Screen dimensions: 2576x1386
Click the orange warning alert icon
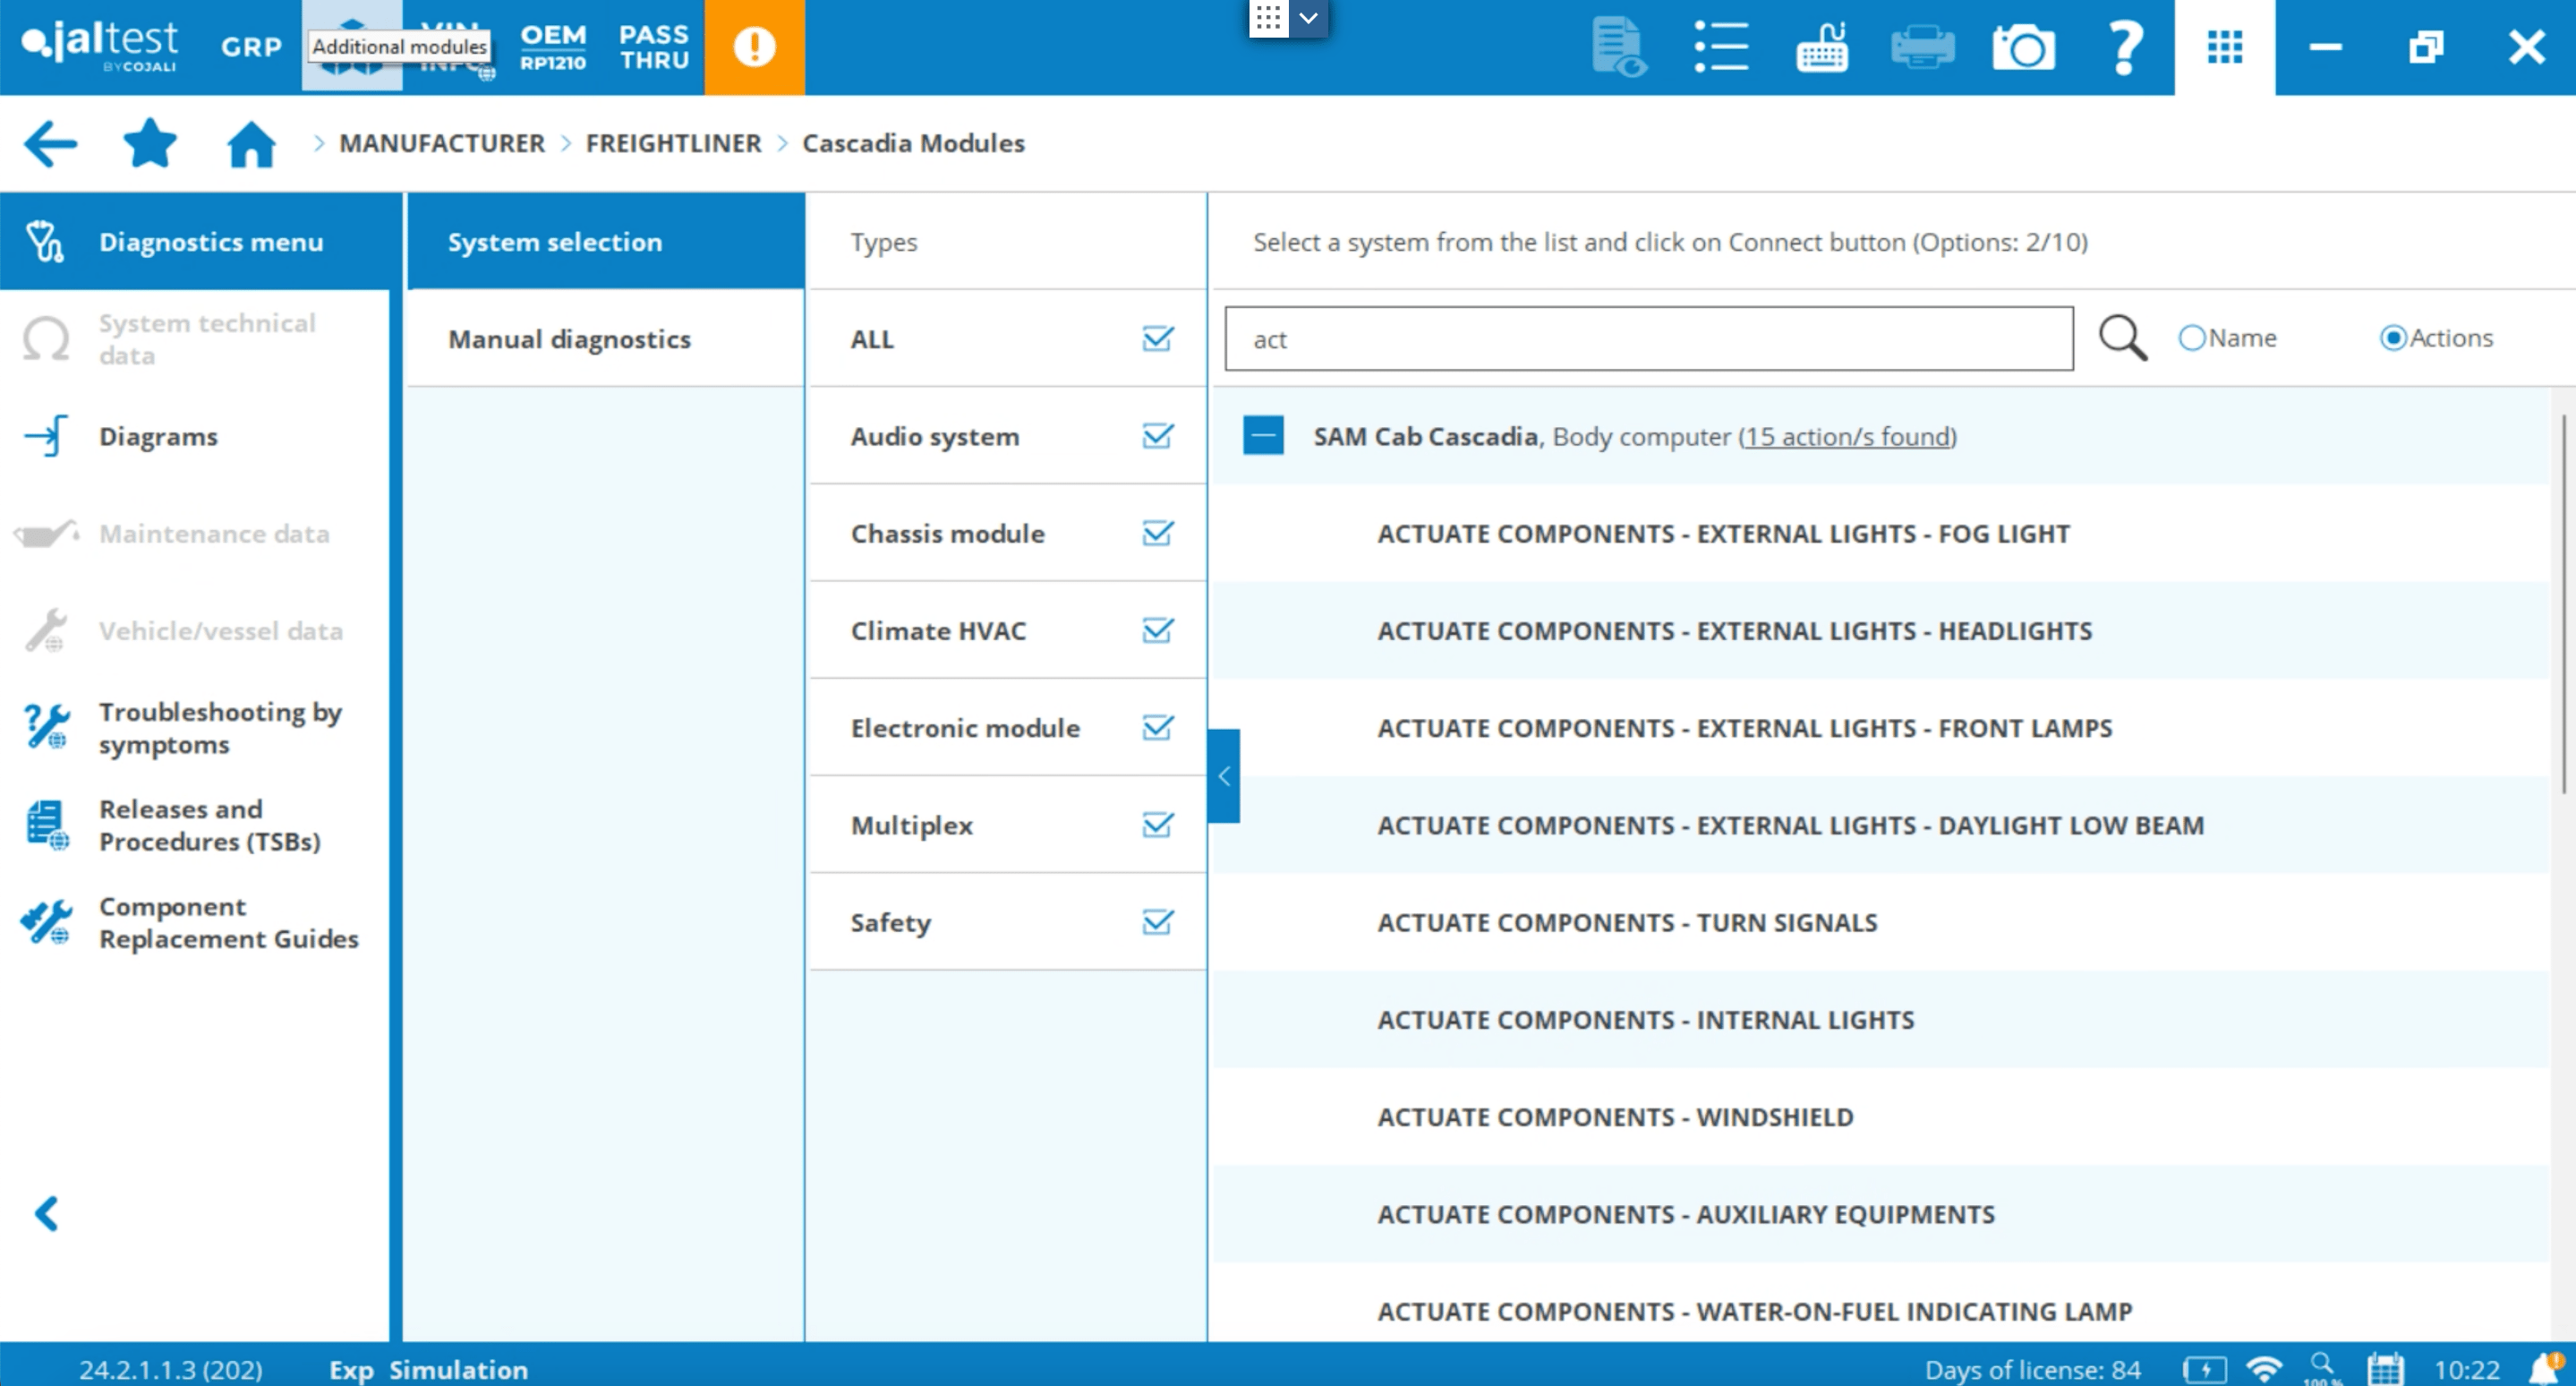click(x=754, y=47)
